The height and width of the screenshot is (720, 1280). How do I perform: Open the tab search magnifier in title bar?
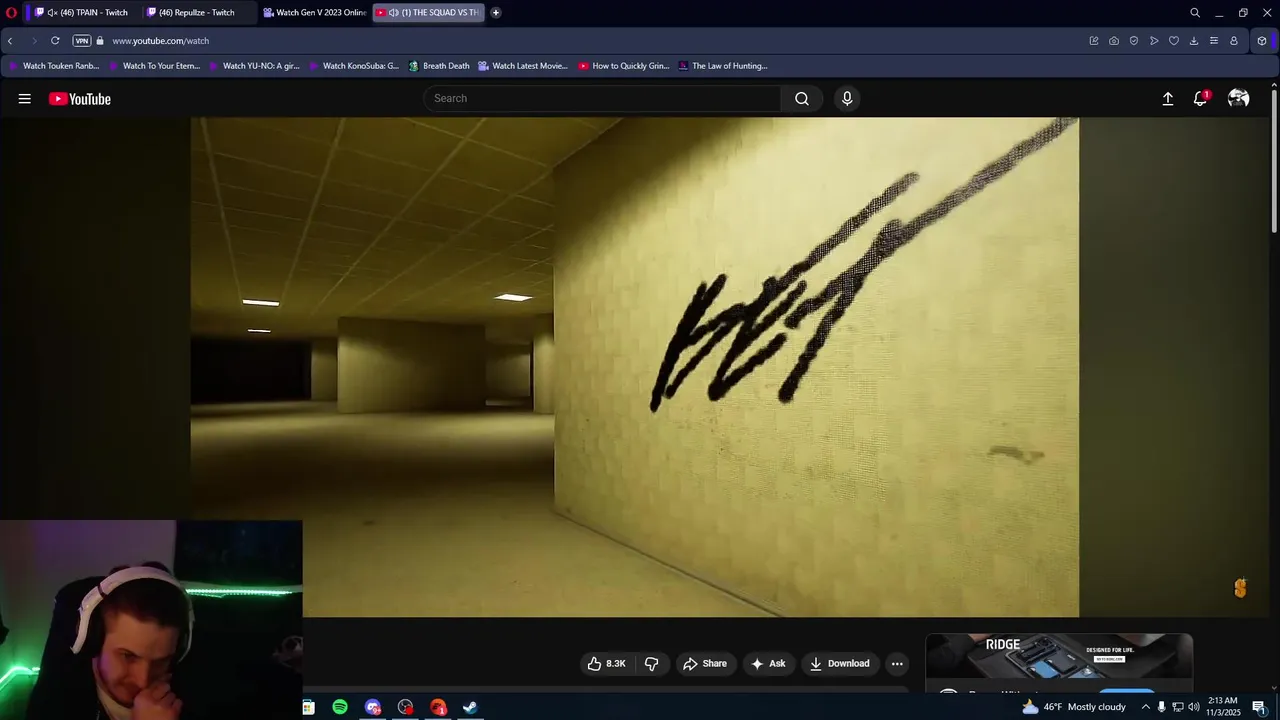tap(1195, 13)
